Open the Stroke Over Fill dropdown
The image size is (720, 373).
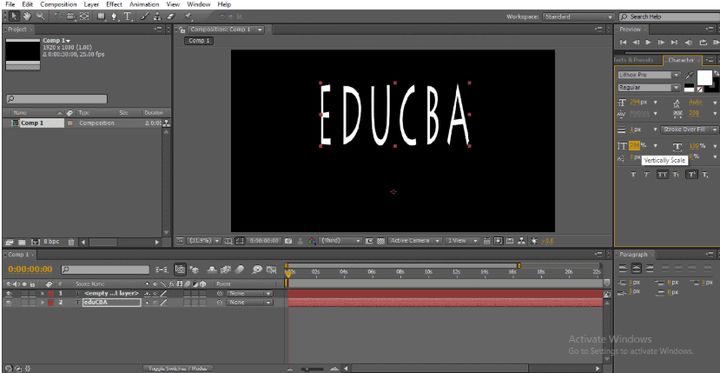pos(689,130)
